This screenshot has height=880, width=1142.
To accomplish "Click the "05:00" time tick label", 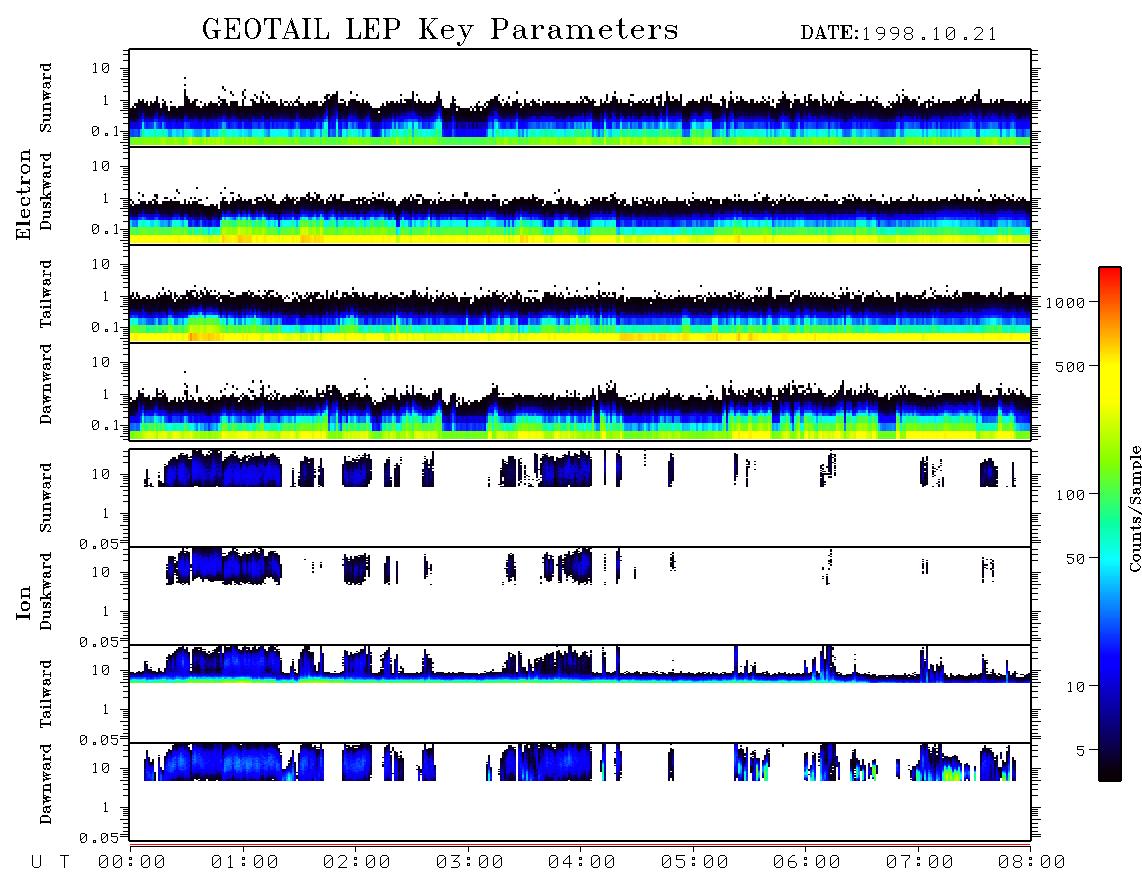I will pos(695,863).
